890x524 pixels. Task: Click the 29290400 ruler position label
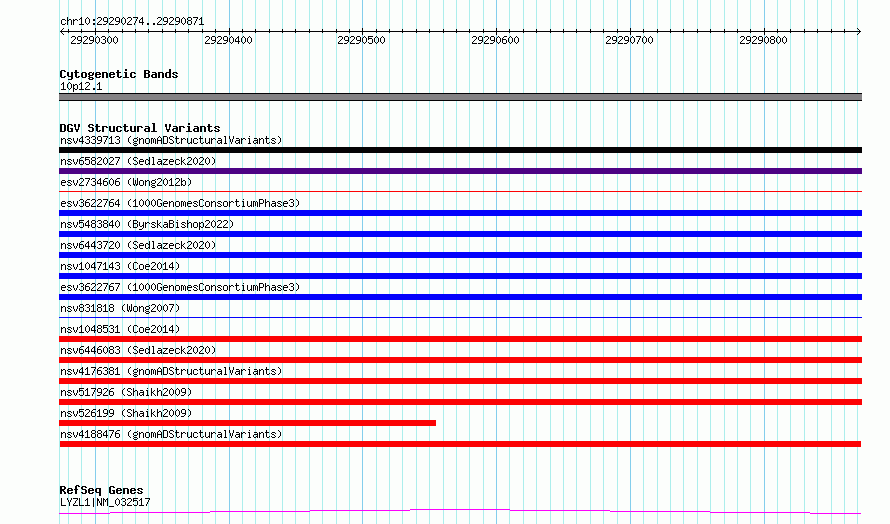228,40
